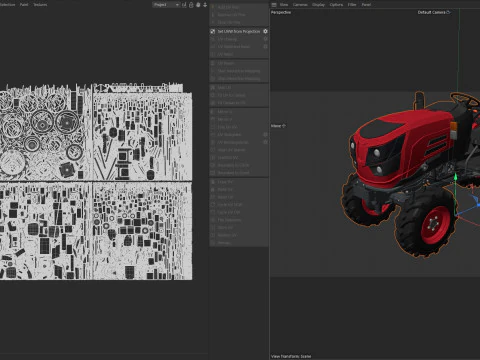Select Cycle UV CCW
The image size is (480, 360).
230,205
